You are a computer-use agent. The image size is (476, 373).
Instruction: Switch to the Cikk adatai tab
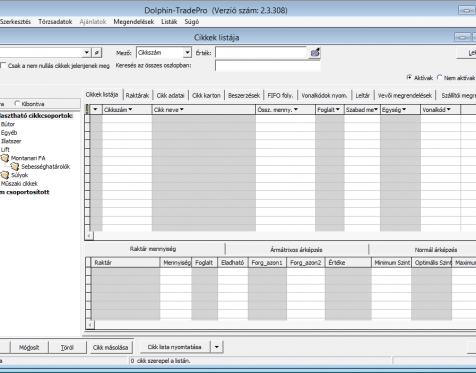pos(170,95)
